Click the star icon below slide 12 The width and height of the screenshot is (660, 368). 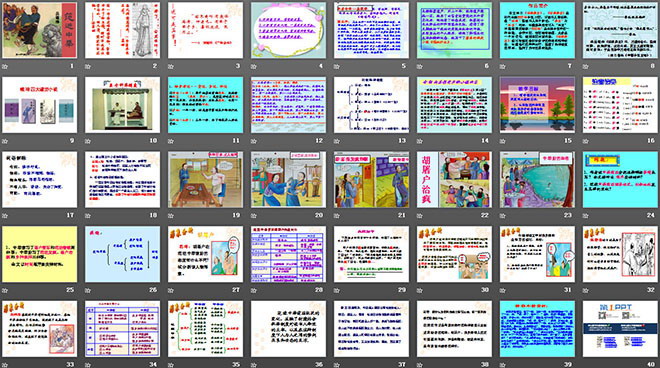click(x=254, y=141)
